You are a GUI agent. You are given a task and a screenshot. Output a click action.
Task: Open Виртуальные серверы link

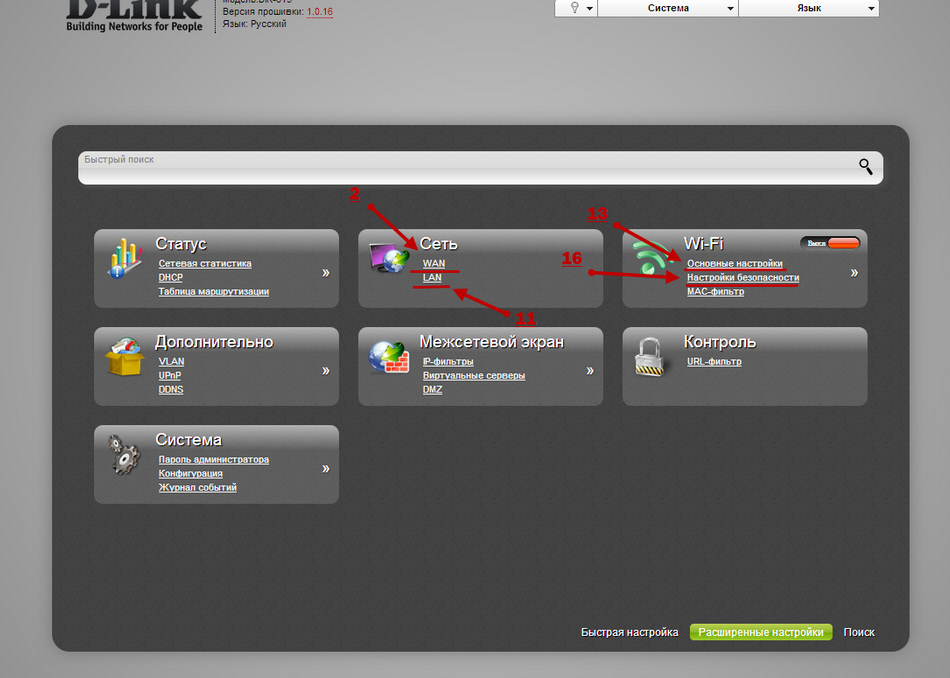[474, 376]
